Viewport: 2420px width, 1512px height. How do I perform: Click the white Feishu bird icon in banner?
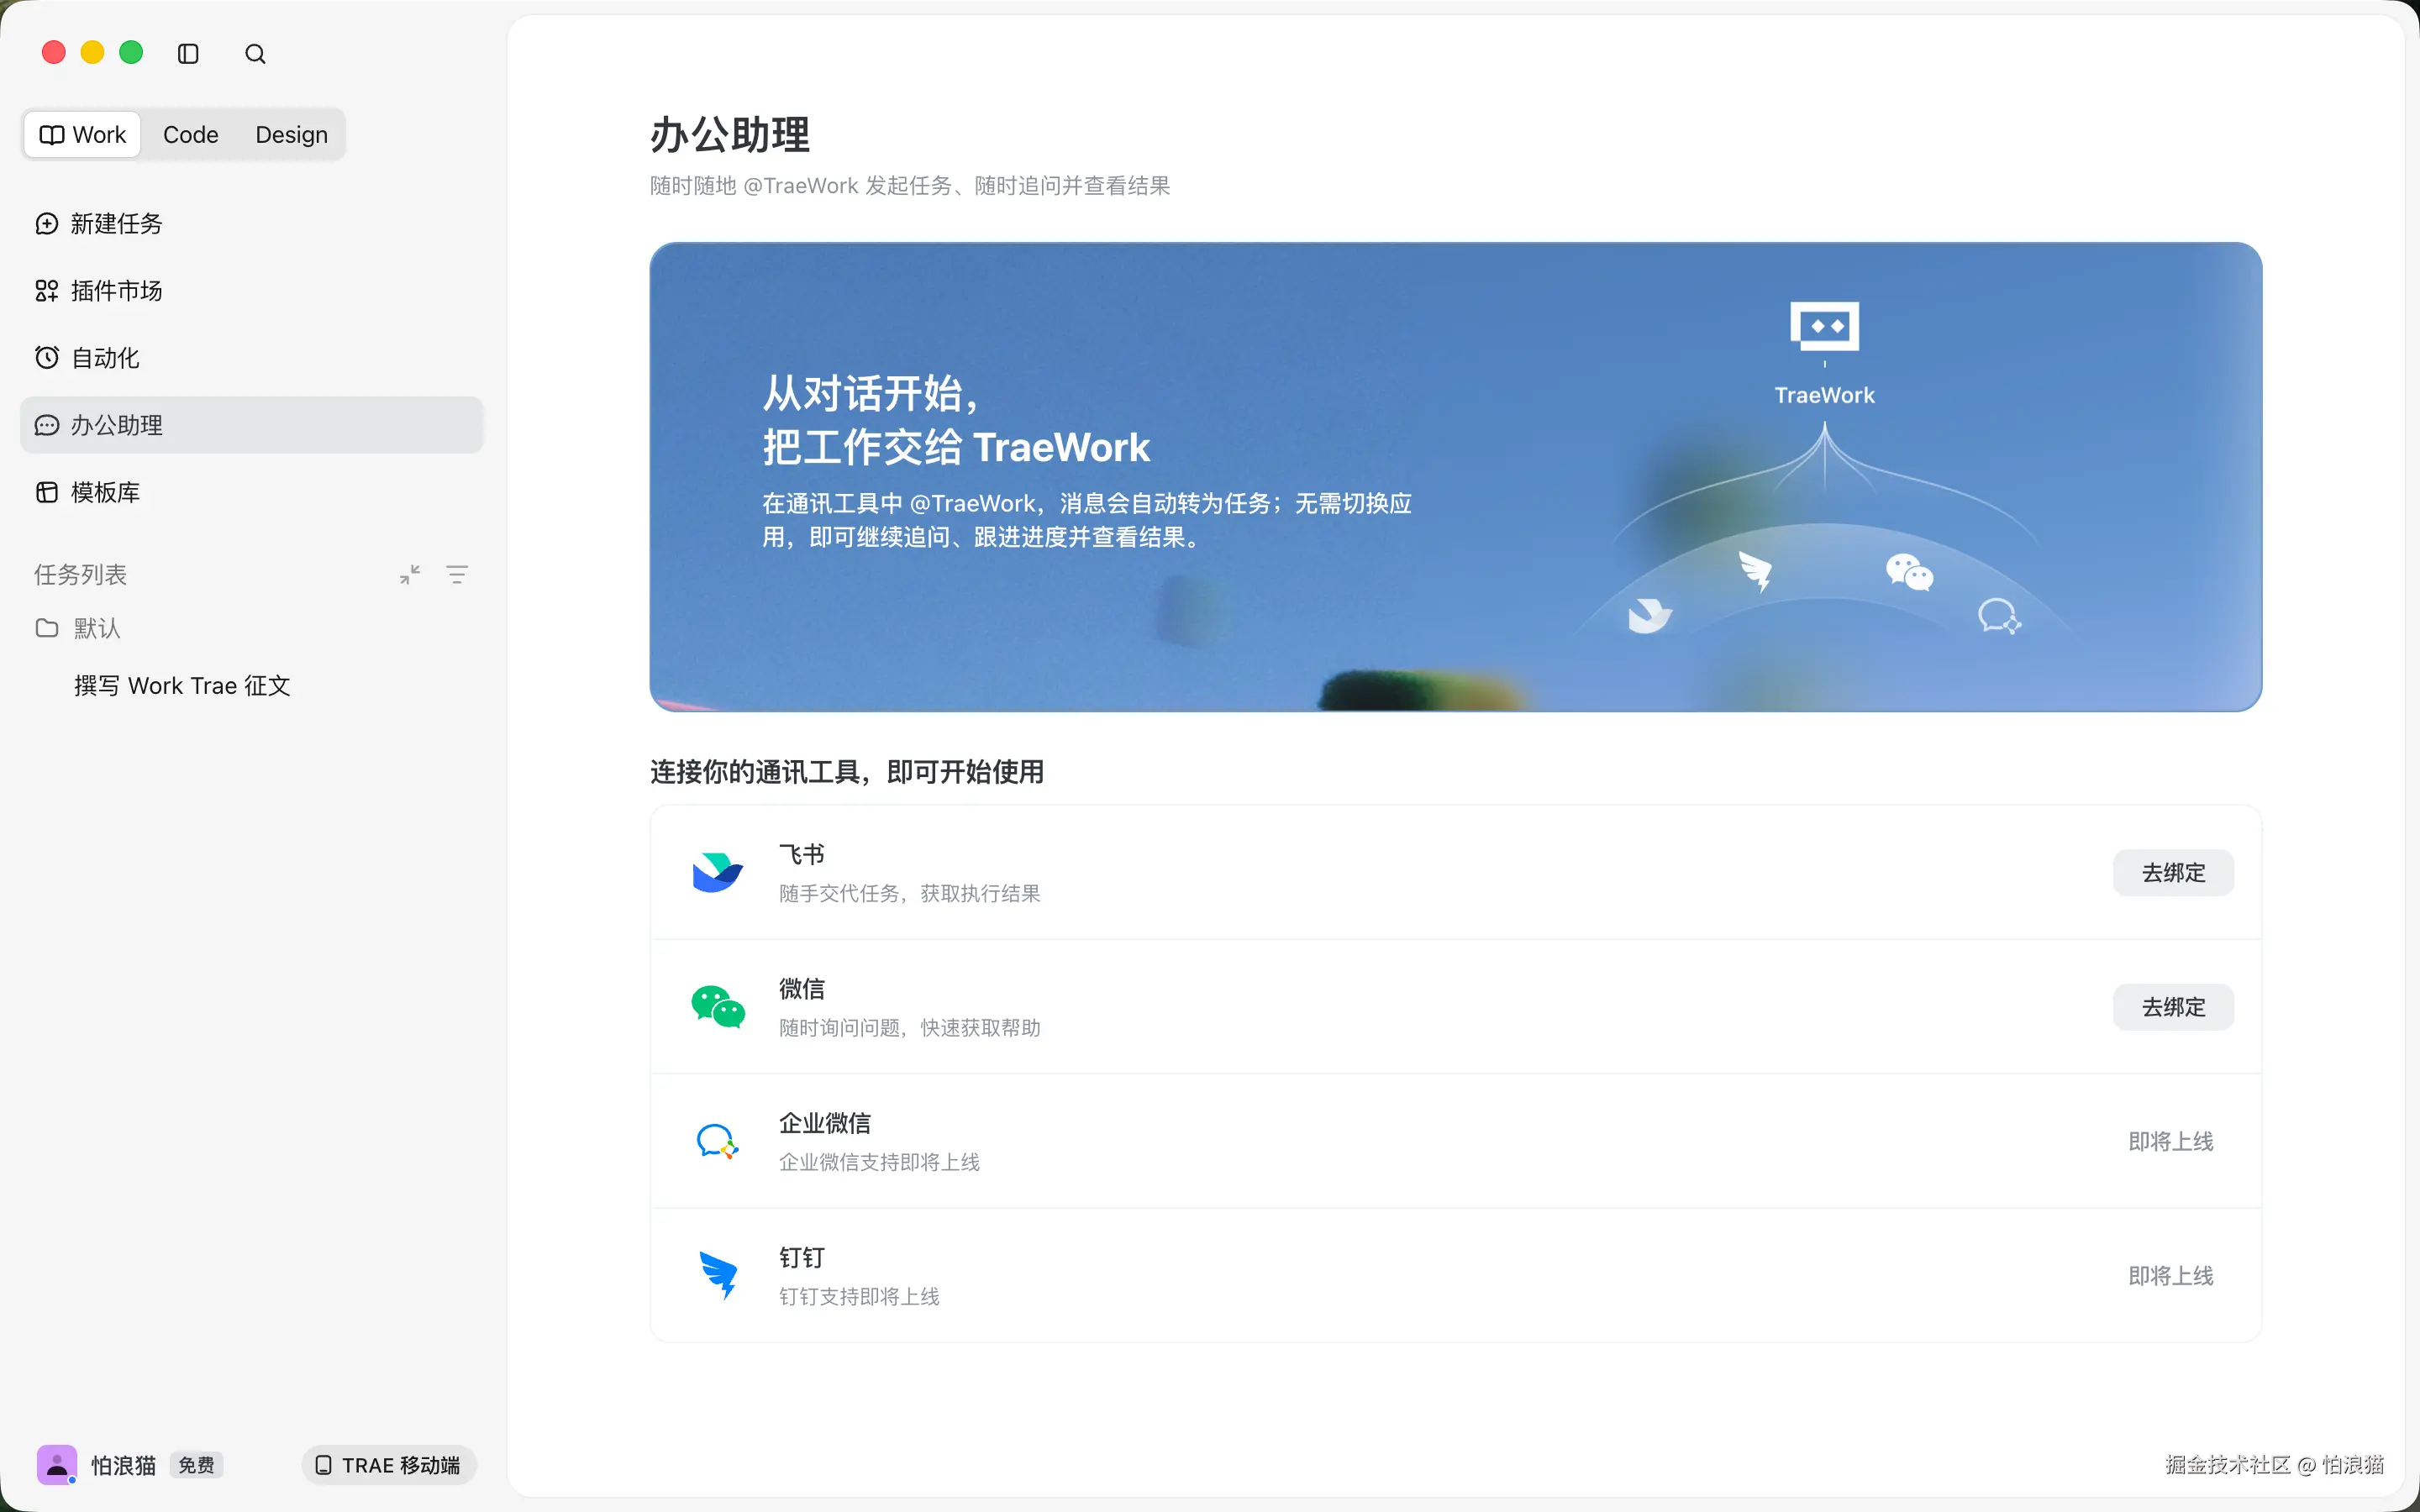point(1650,615)
